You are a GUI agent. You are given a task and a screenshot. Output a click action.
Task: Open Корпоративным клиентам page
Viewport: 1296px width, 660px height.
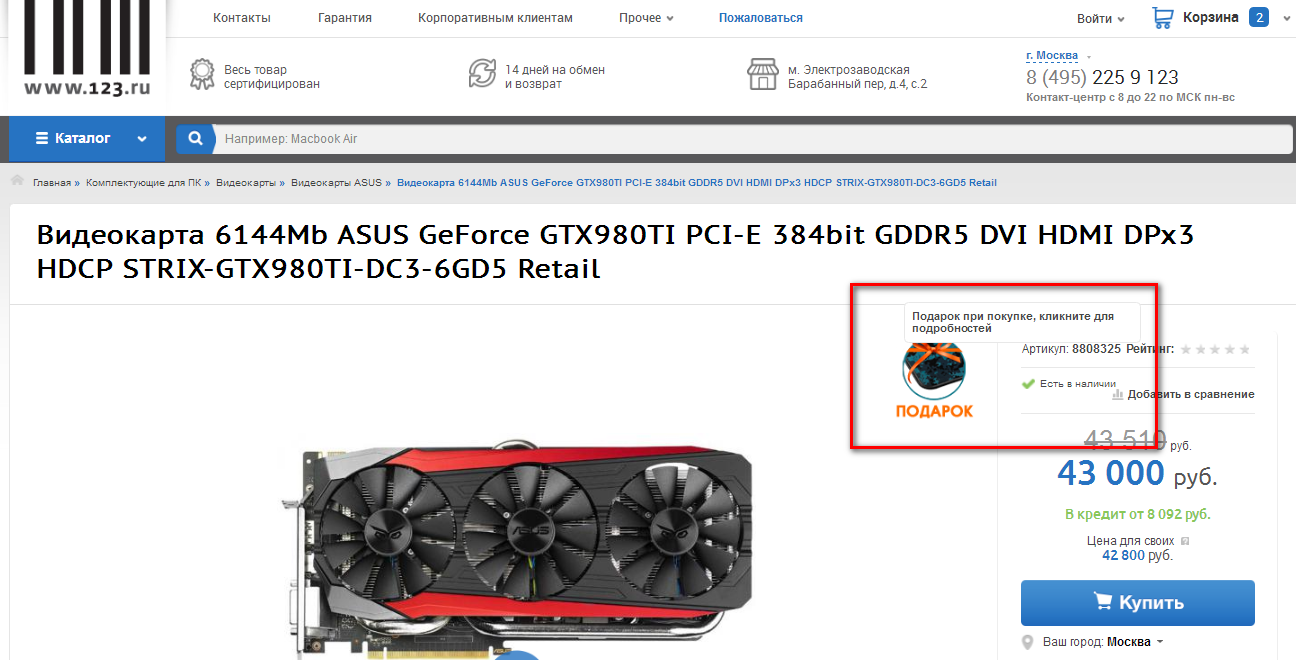point(496,18)
